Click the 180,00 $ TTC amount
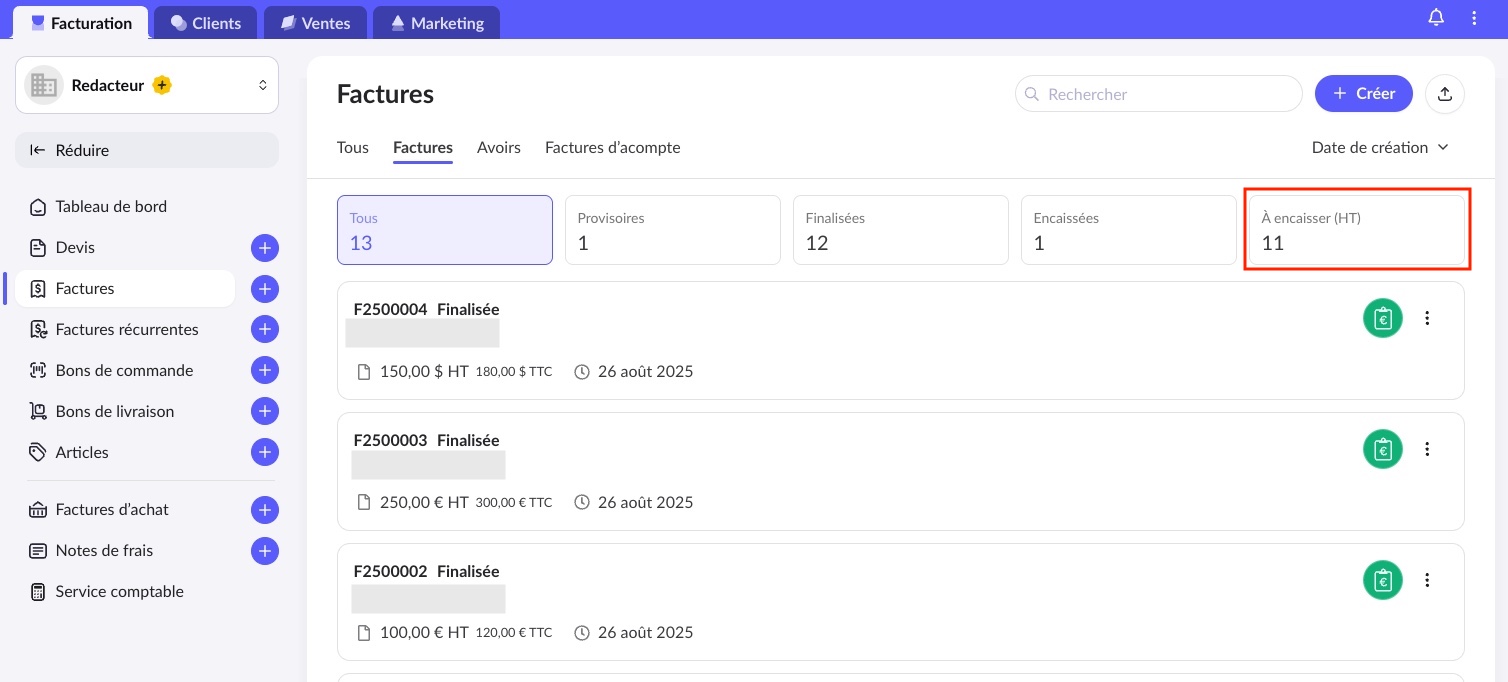 [513, 372]
